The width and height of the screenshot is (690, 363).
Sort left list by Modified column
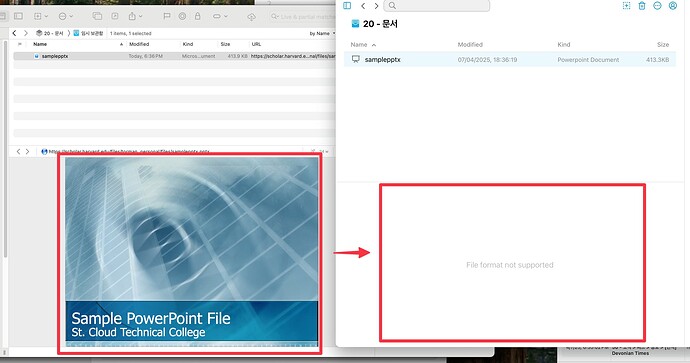point(139,44)
